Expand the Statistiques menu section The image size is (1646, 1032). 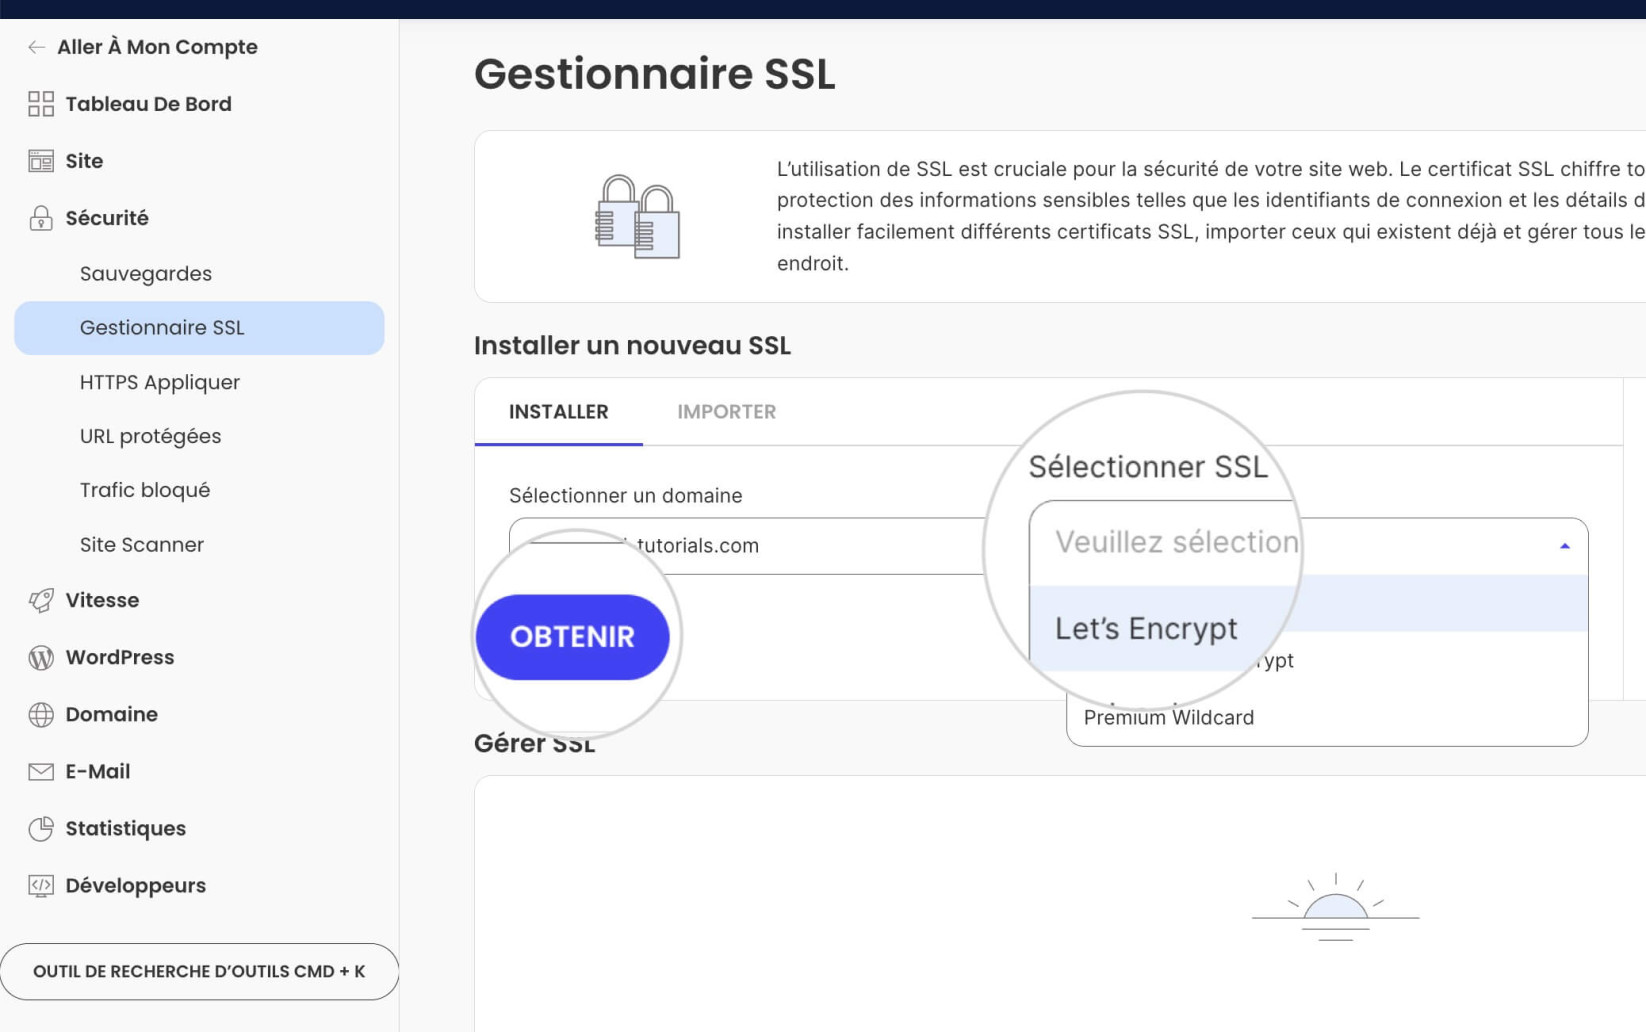(x=126, y=828)
